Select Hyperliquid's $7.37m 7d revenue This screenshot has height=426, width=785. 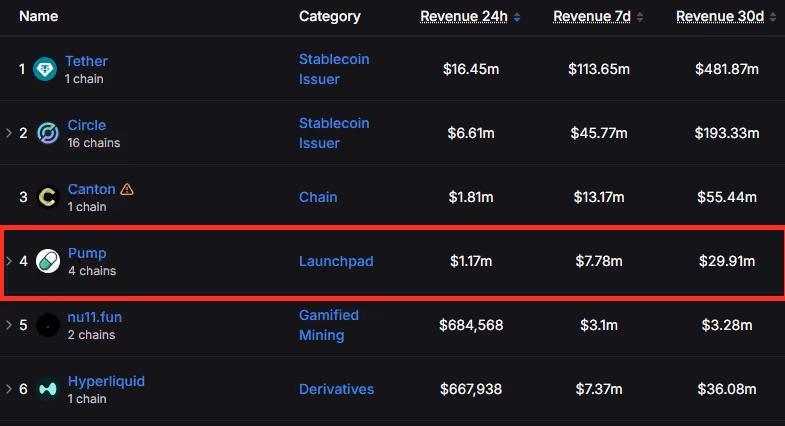[x=599, y=389]
